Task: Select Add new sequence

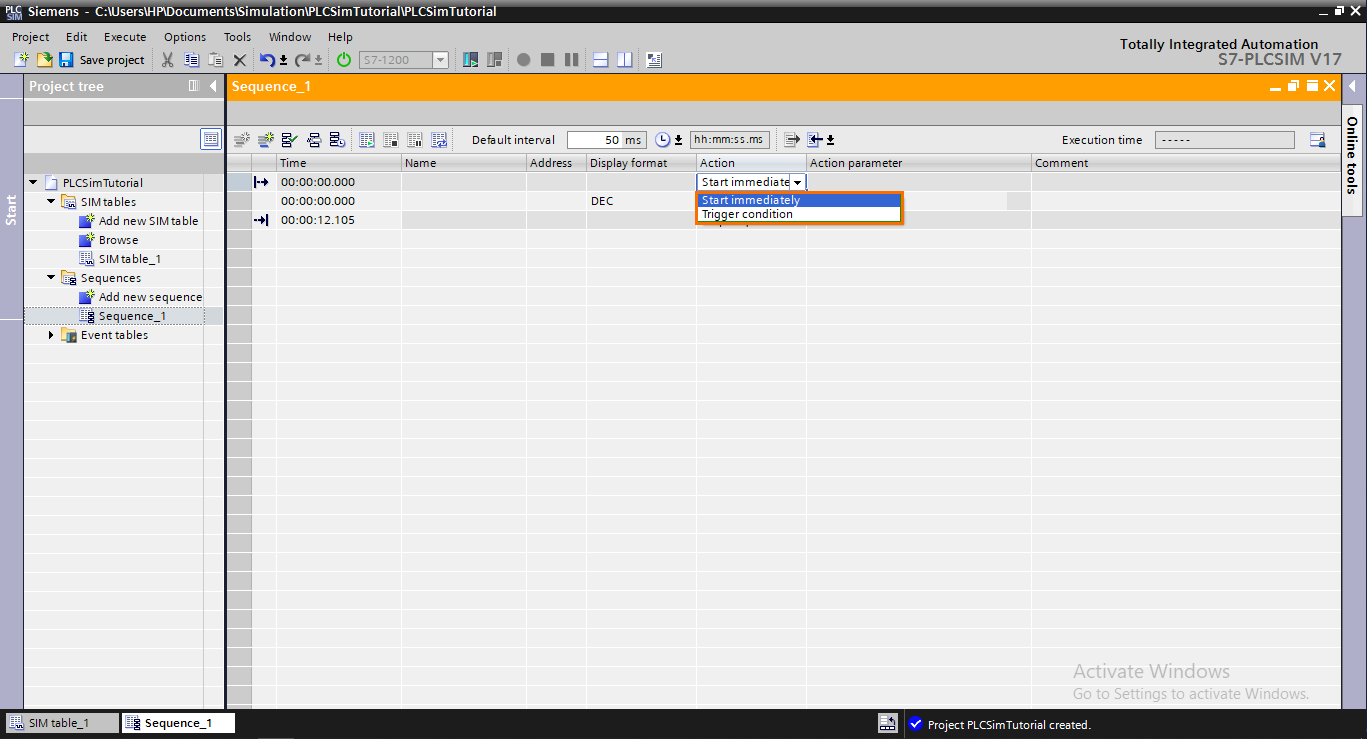Action: tap(150, 297)
